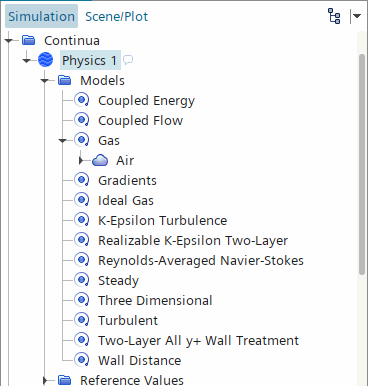Click the Continua folder icon

29,40
